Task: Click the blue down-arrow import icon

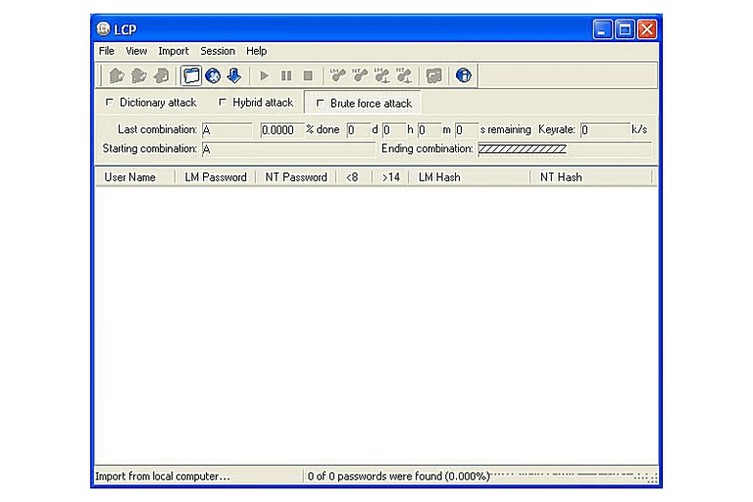Action: [x=233, y=75]
